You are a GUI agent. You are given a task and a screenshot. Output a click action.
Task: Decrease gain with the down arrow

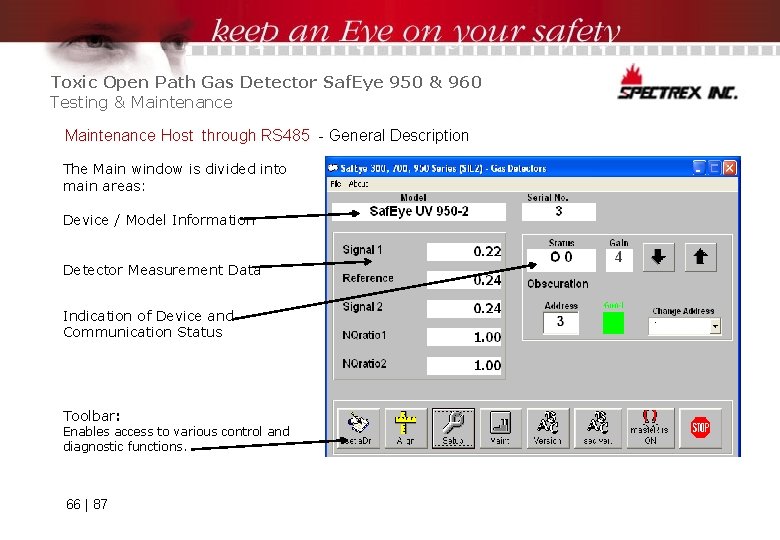658,257
